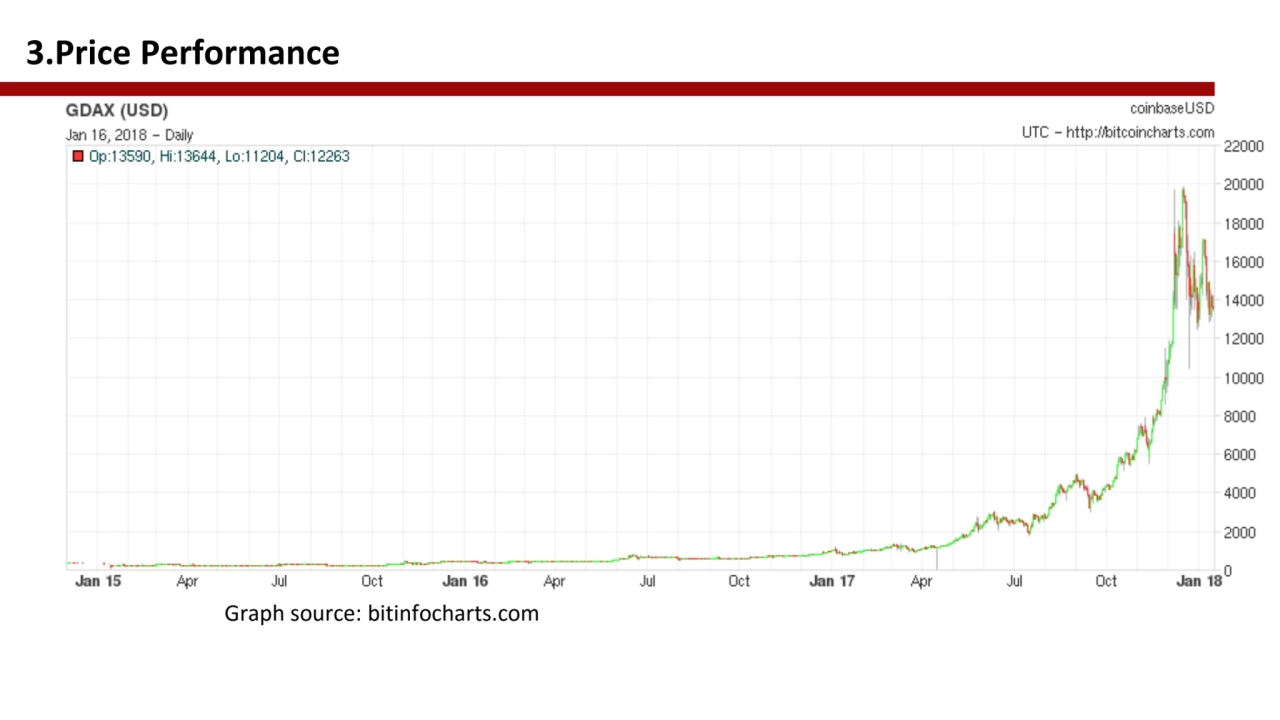Click the Jan 17 x-axis label

click(832, 581)
